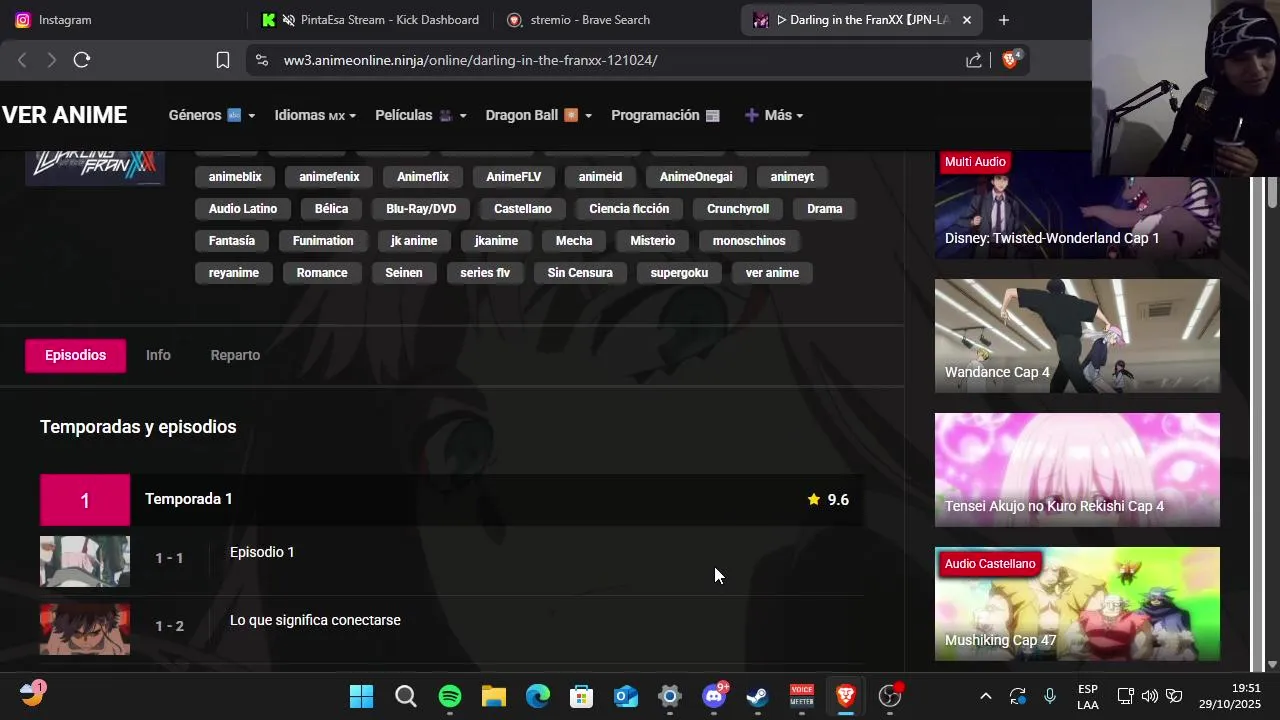Image resolution: width=1280 pixels, height=720 pixels.
Task: Open Microsoft Edge from the taskbar
Action: (x=537, y=696)
